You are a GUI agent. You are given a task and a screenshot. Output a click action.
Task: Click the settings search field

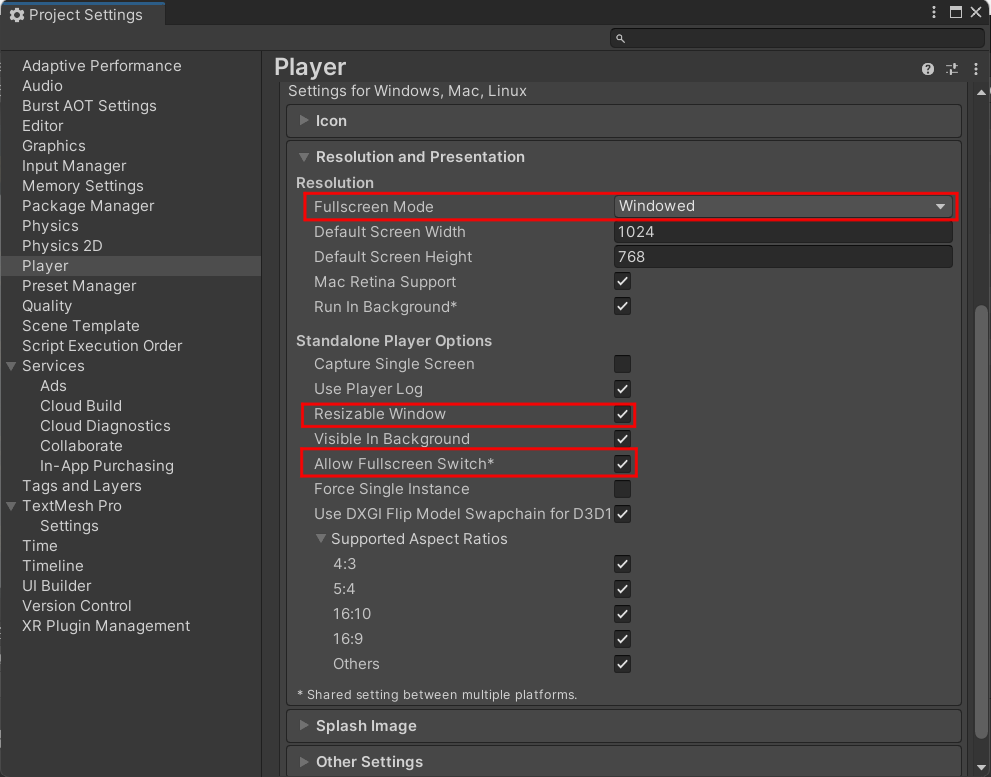coord(797,39)
